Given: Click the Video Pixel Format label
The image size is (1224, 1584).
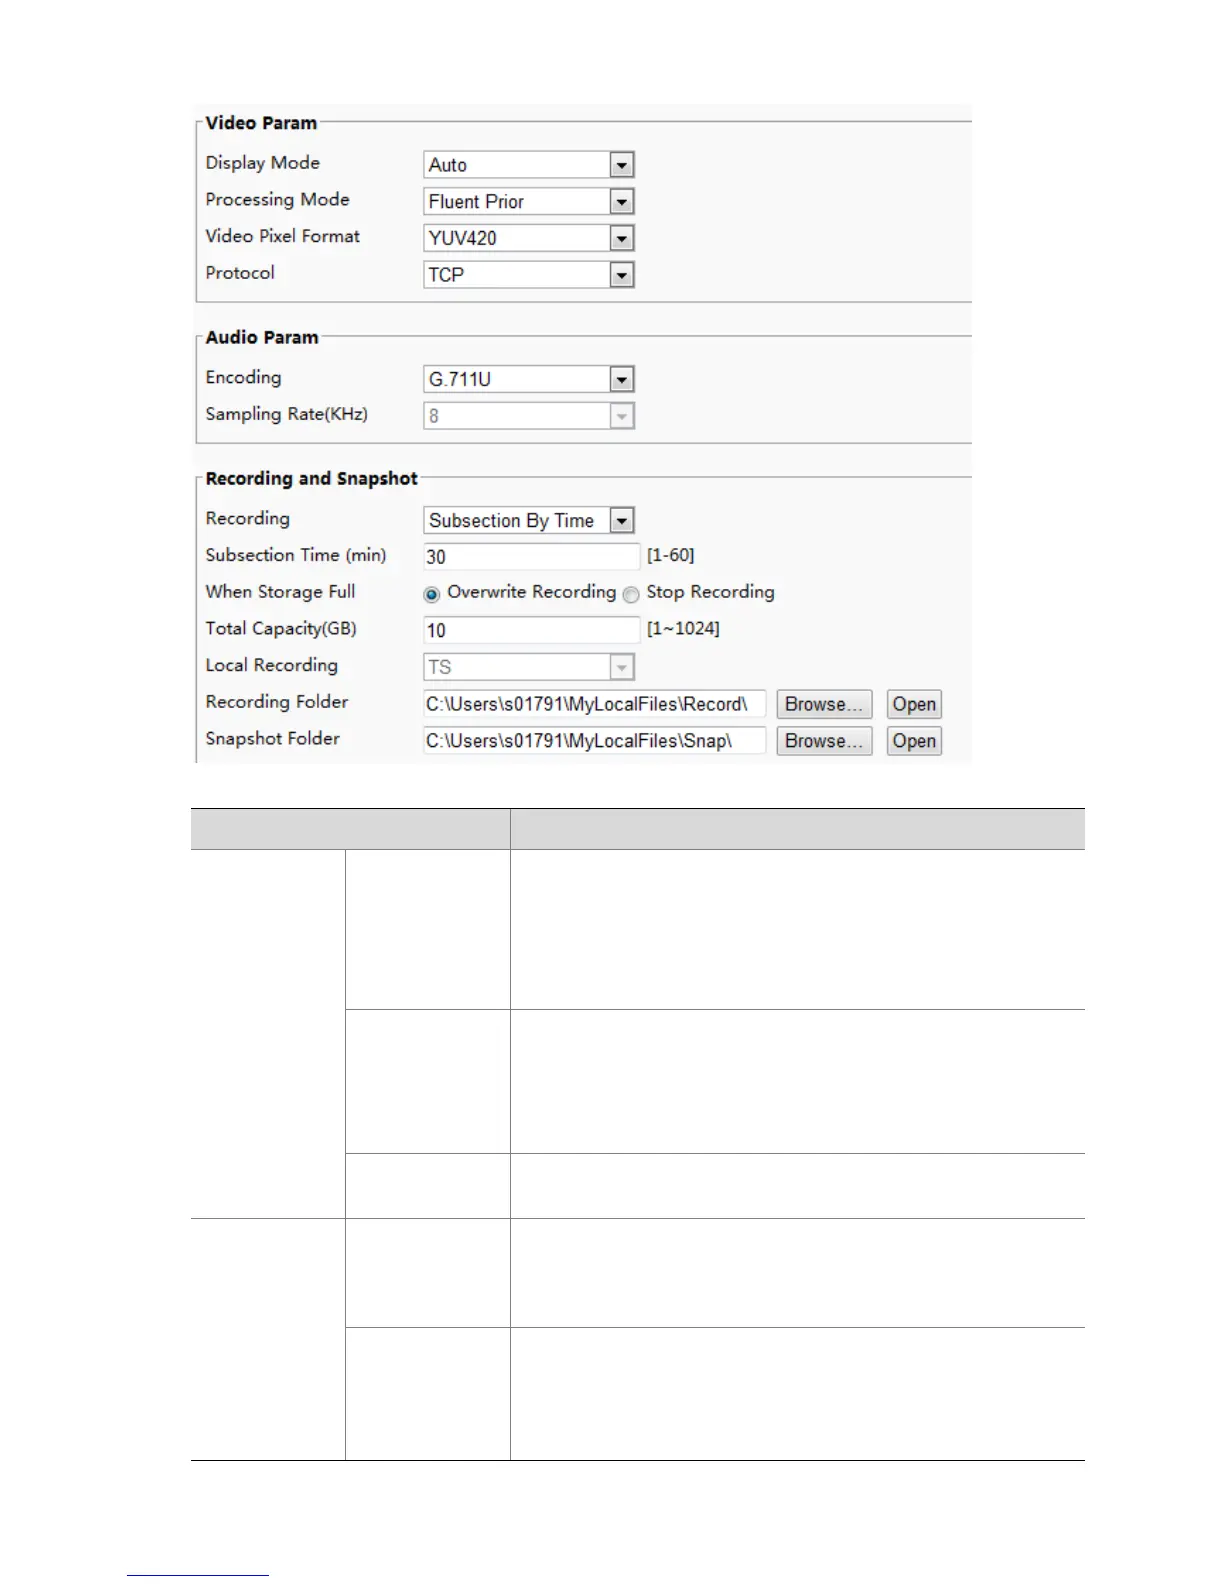Looking at the screenshot, I should 283,236.
